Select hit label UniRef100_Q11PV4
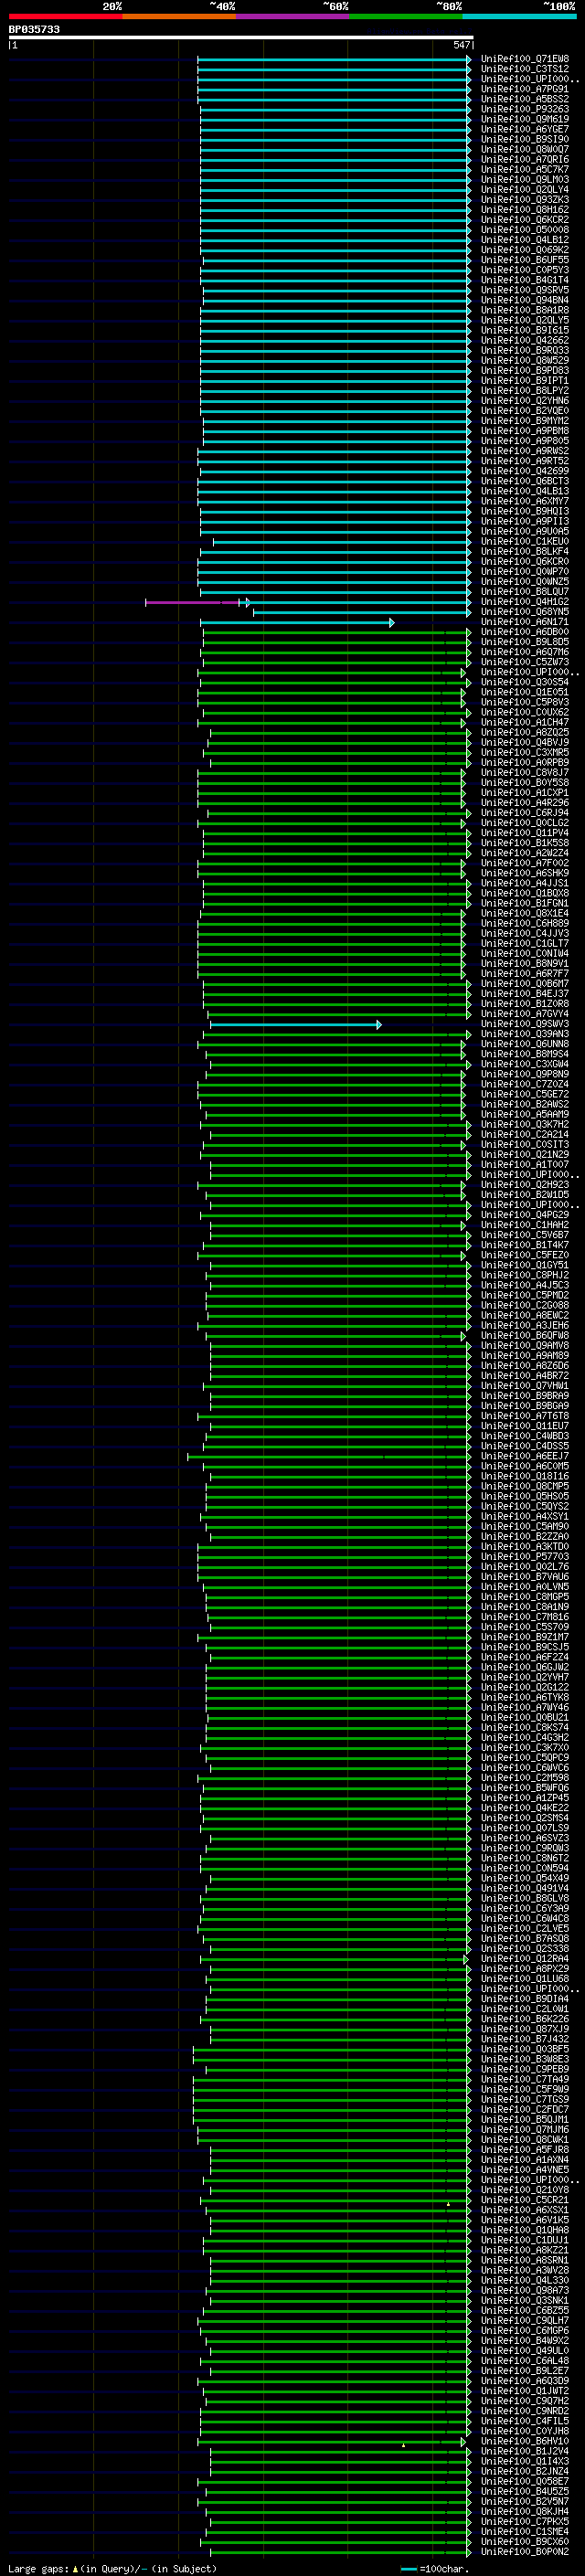This screenshot has width=585, height=2576. coord(524,833)
